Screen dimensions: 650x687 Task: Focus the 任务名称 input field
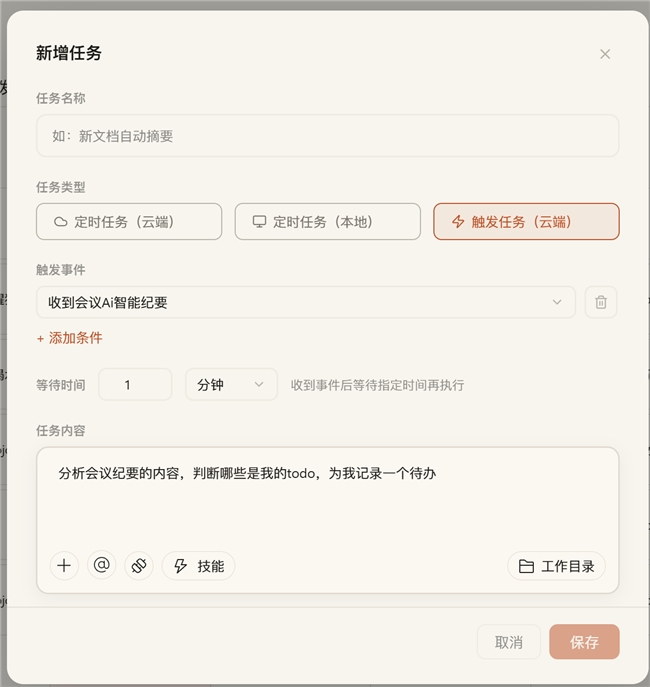(327, 136)
